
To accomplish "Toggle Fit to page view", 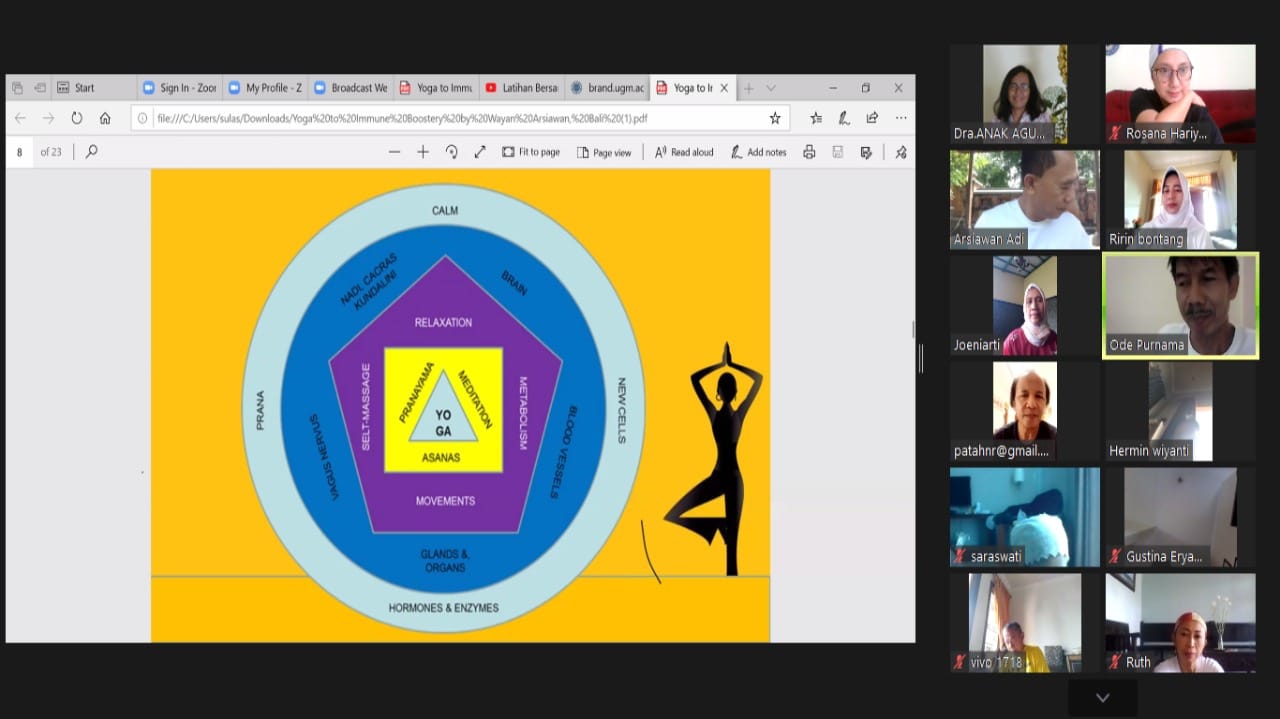I will (530, 152).
